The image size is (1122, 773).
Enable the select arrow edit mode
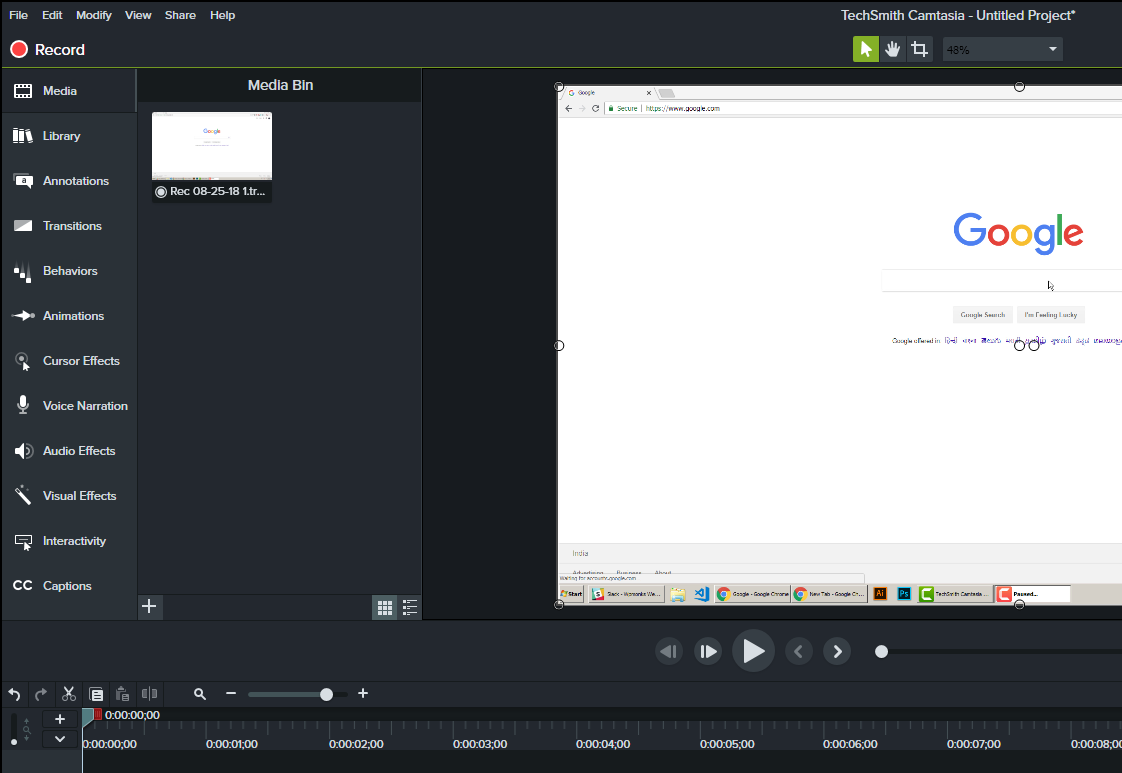pyautogui.click(x=865, y=49)
